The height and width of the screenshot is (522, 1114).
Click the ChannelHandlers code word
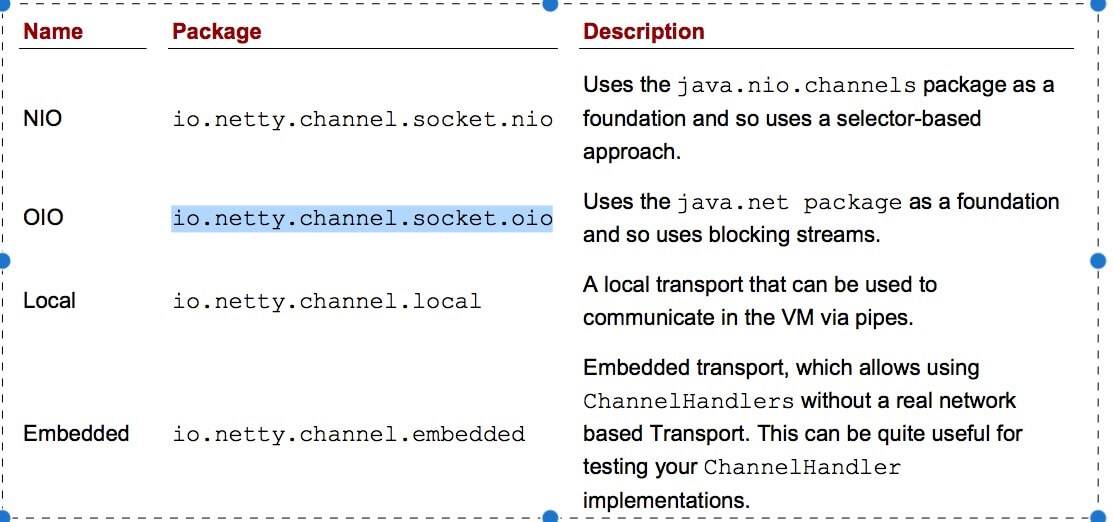(688, 401)
